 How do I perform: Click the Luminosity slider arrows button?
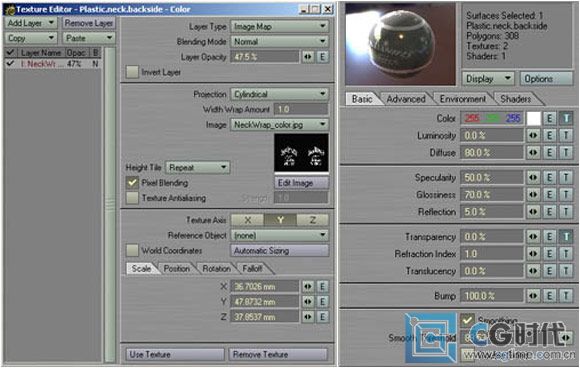[533, 135]
